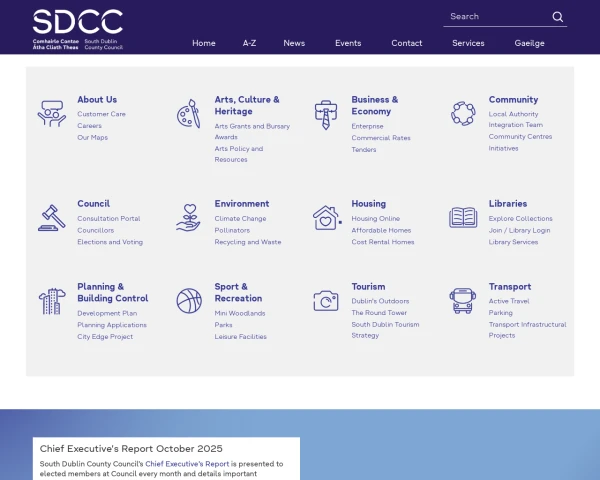Open Chief Executive's Report inline link
Screen dimensions: 600x480
(x=187, y=464)
